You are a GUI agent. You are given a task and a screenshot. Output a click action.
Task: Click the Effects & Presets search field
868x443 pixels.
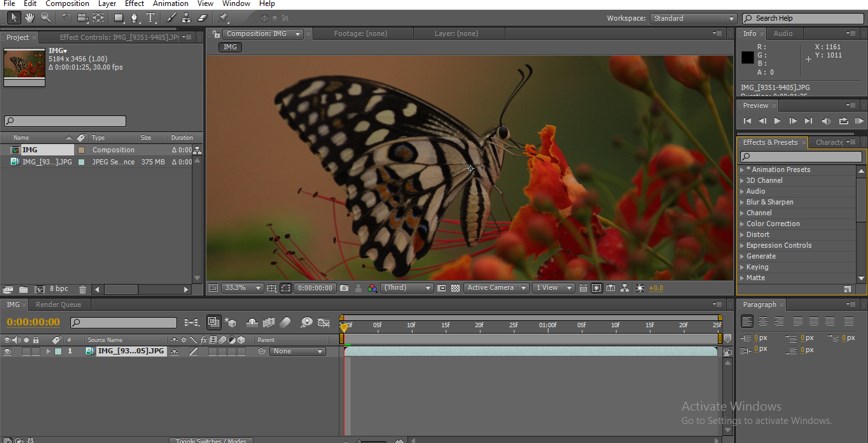800,157
